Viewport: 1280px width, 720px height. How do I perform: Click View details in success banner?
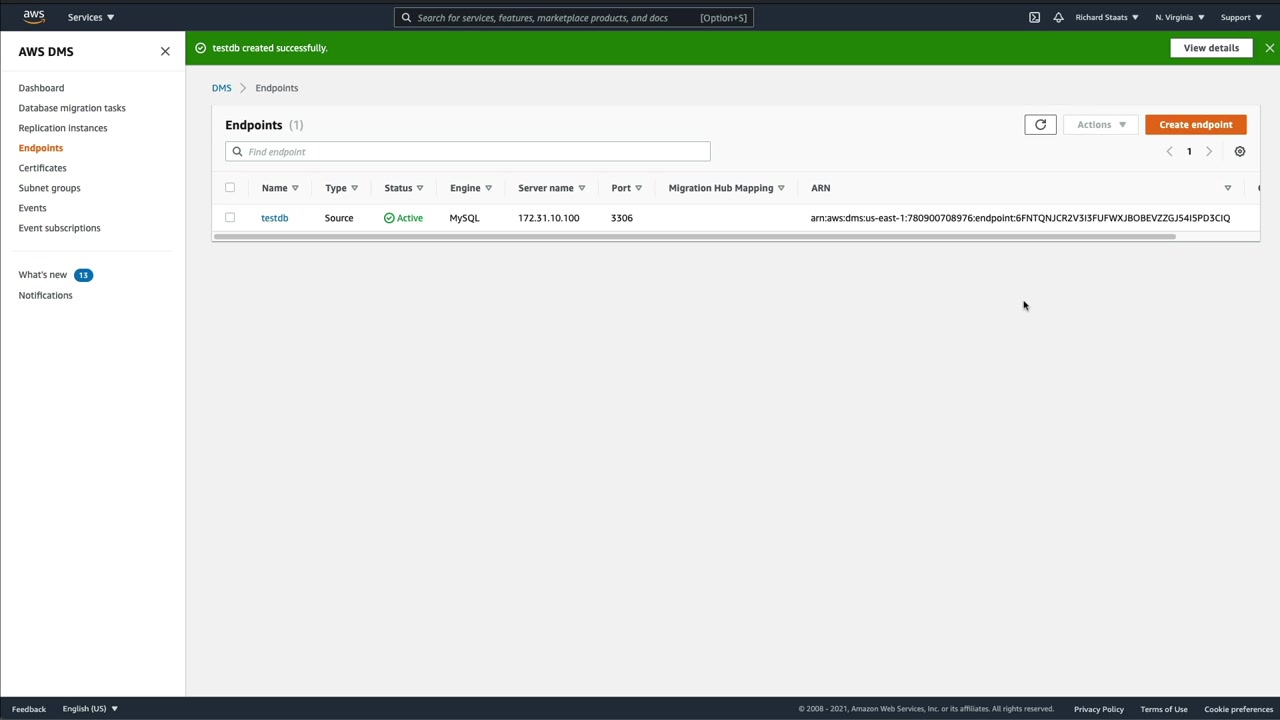coord(1211,48)
